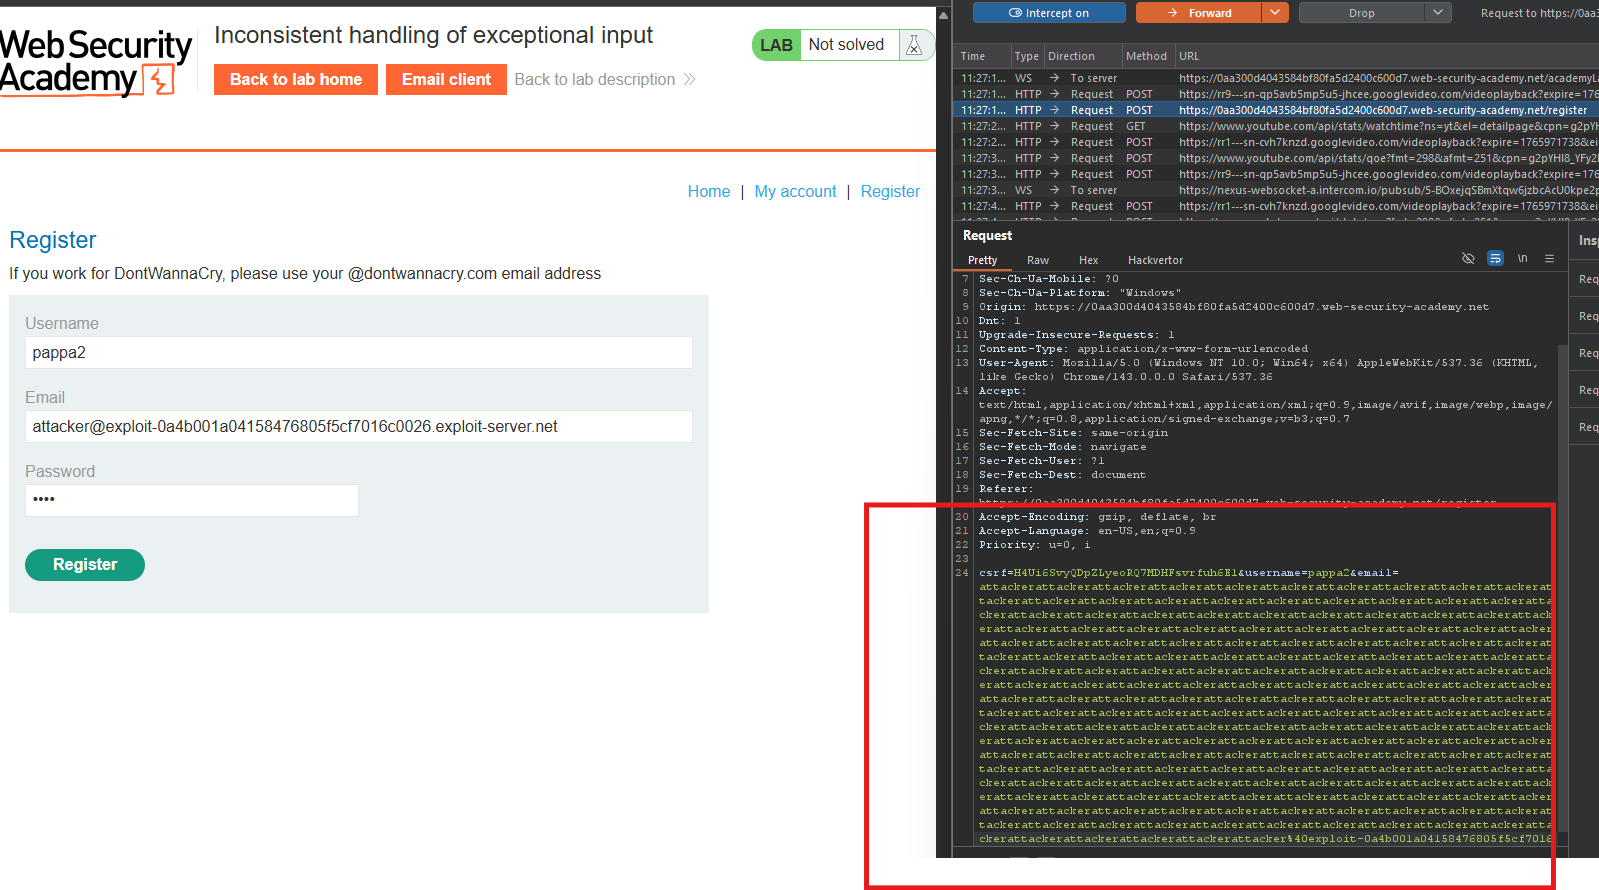Open the Drop button dropdown arrow
This screenshot has height=890, width=1599.
1438,13
